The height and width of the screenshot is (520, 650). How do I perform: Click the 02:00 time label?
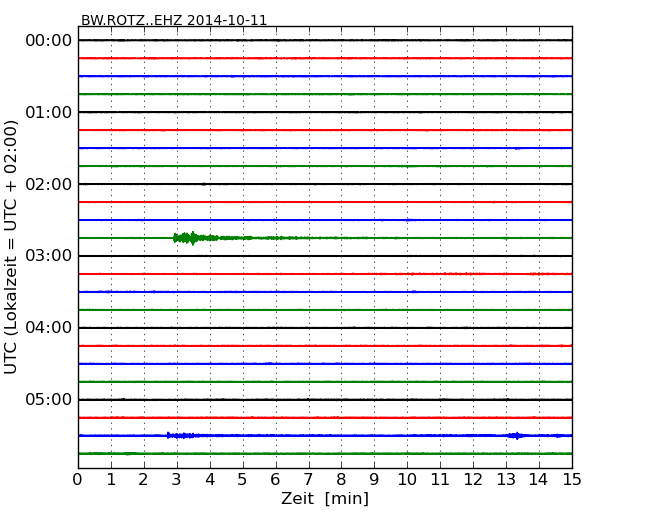(49, 184)
